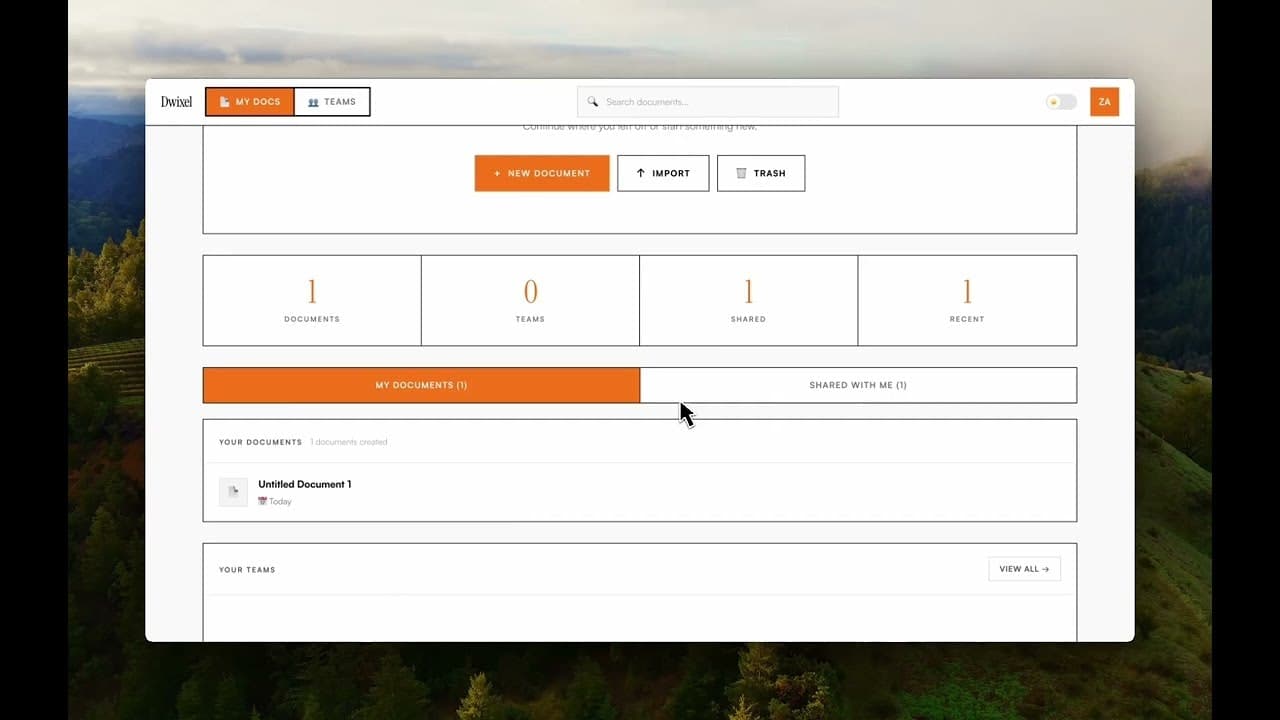Click the IMPORT button
This screenshot has height=720, width=1280.
663,173
